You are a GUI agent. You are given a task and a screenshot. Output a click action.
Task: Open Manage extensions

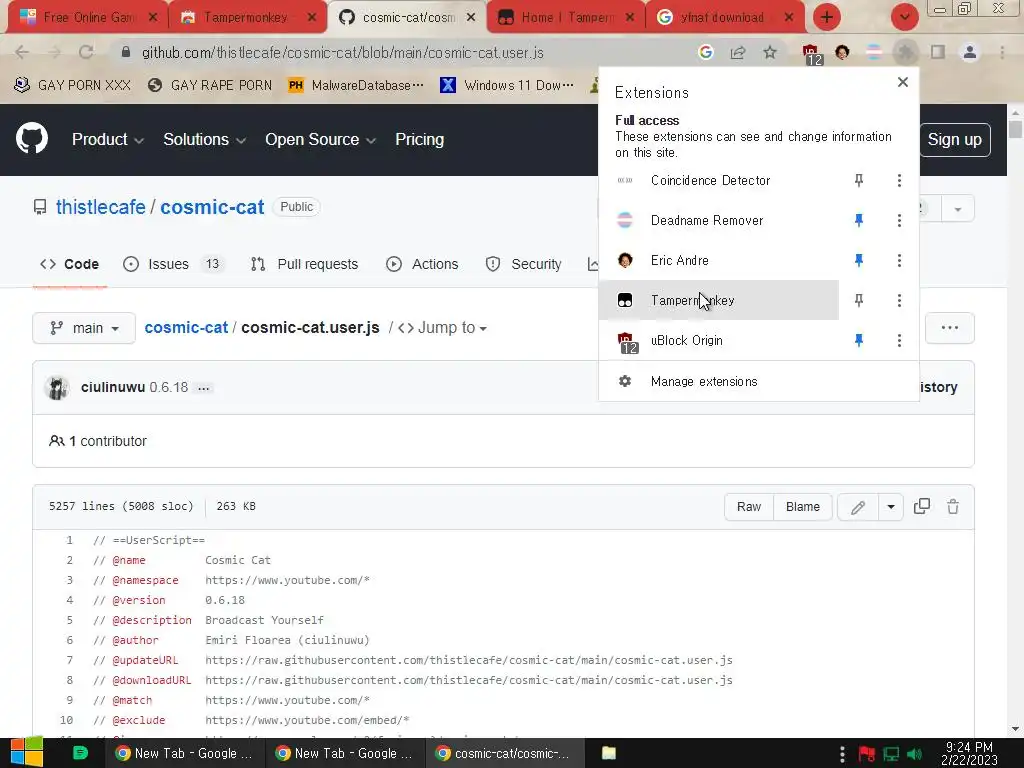[758, 381]
